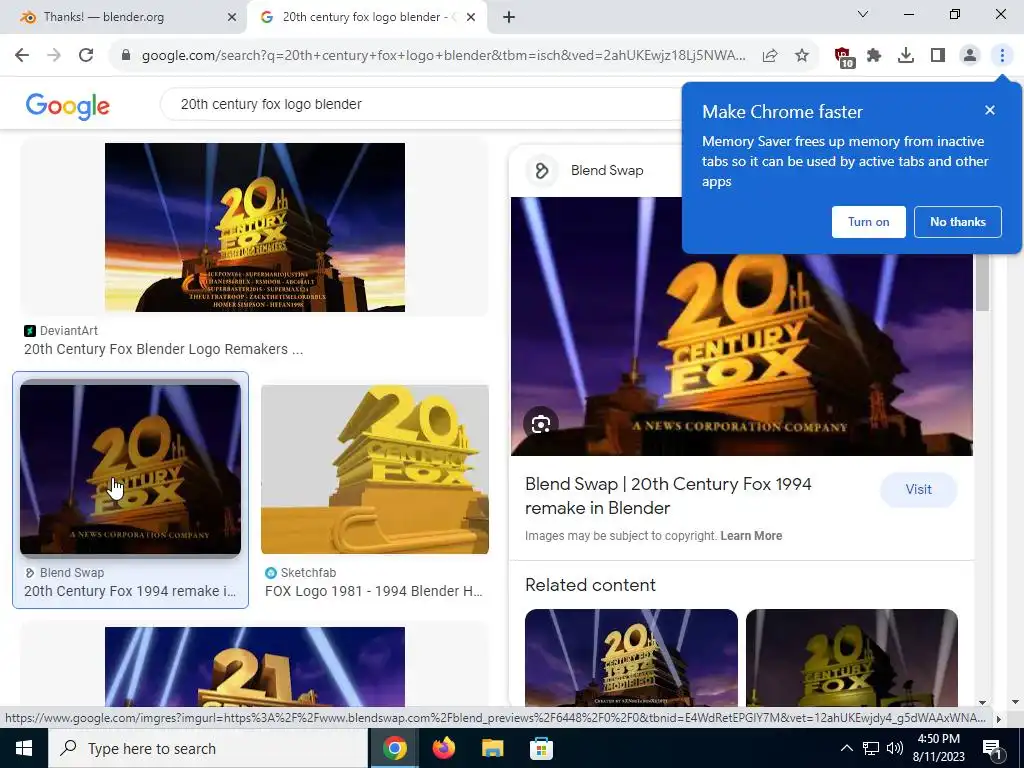The height and width of the screenshot is (768, 1024).
Task: Open the first Related content thumbnail
Action: (x=632, y=658)
